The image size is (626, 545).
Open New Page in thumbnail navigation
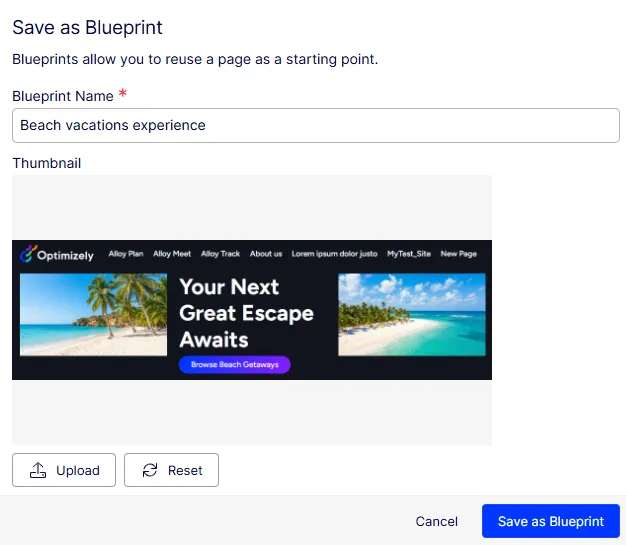pos(459,254)
